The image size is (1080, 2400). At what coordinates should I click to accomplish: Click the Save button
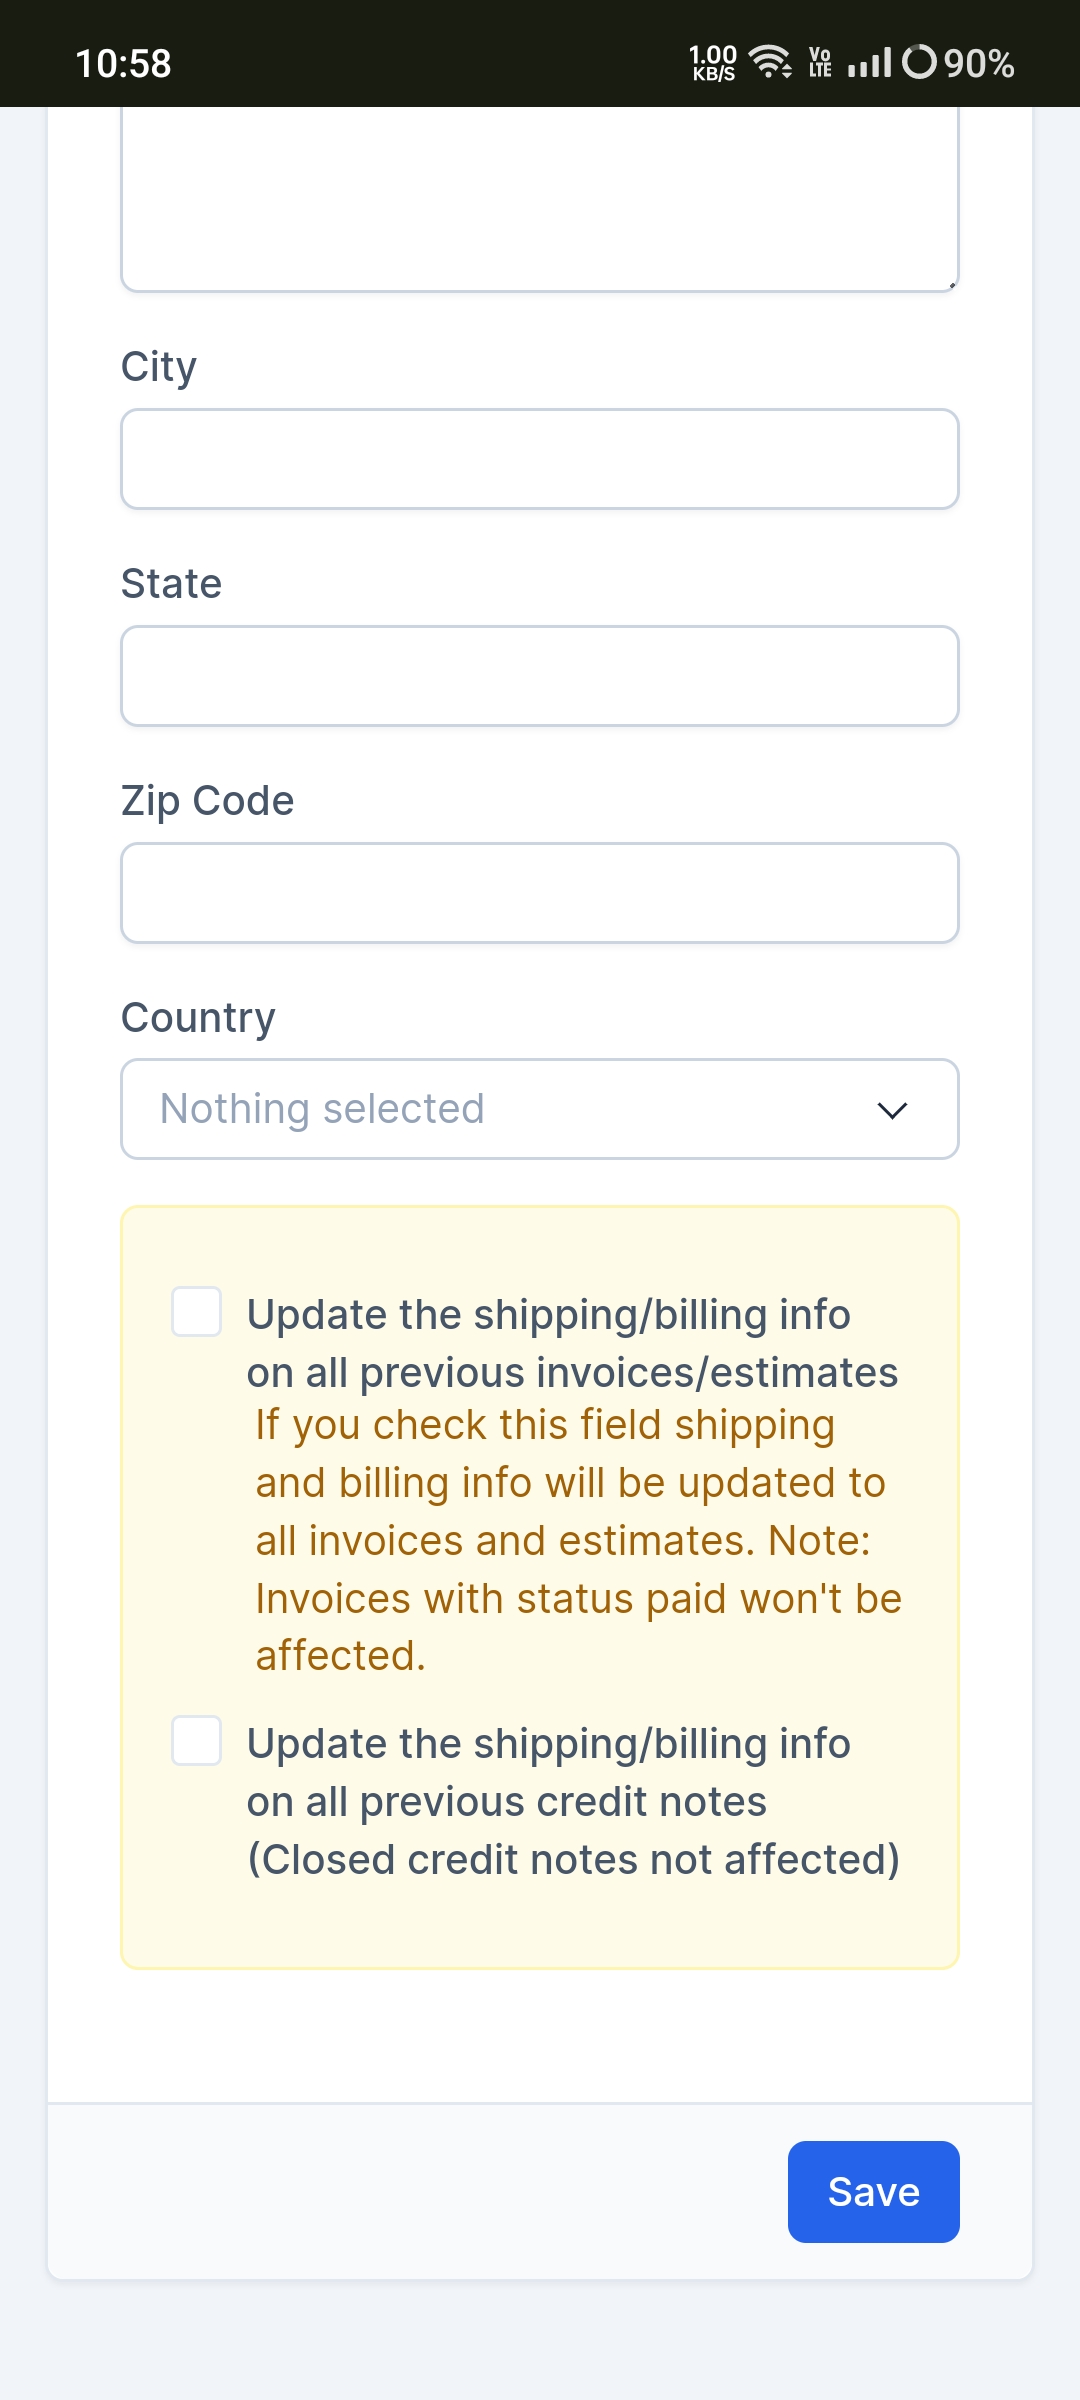pyautogui.click(x=874, y=2192)
